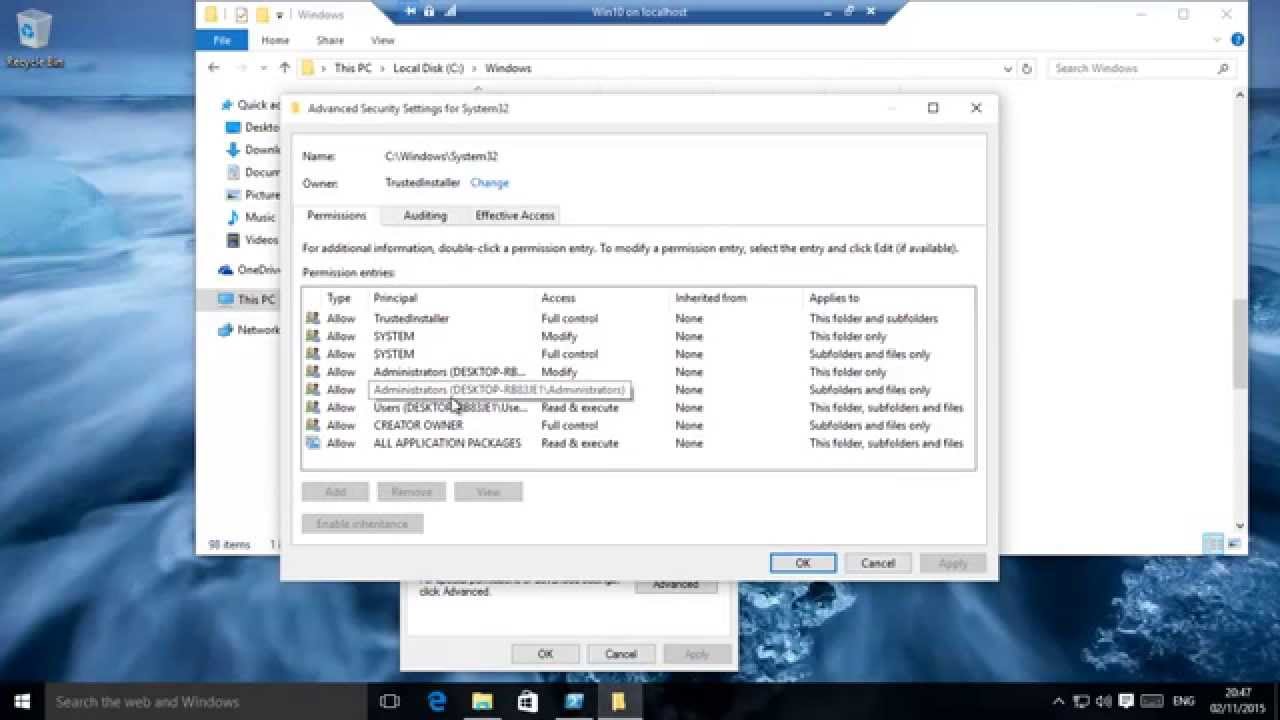This screenshot has height=720, width=1280.
Task: Open the Share ribbon tab
Action: point(330,40)
